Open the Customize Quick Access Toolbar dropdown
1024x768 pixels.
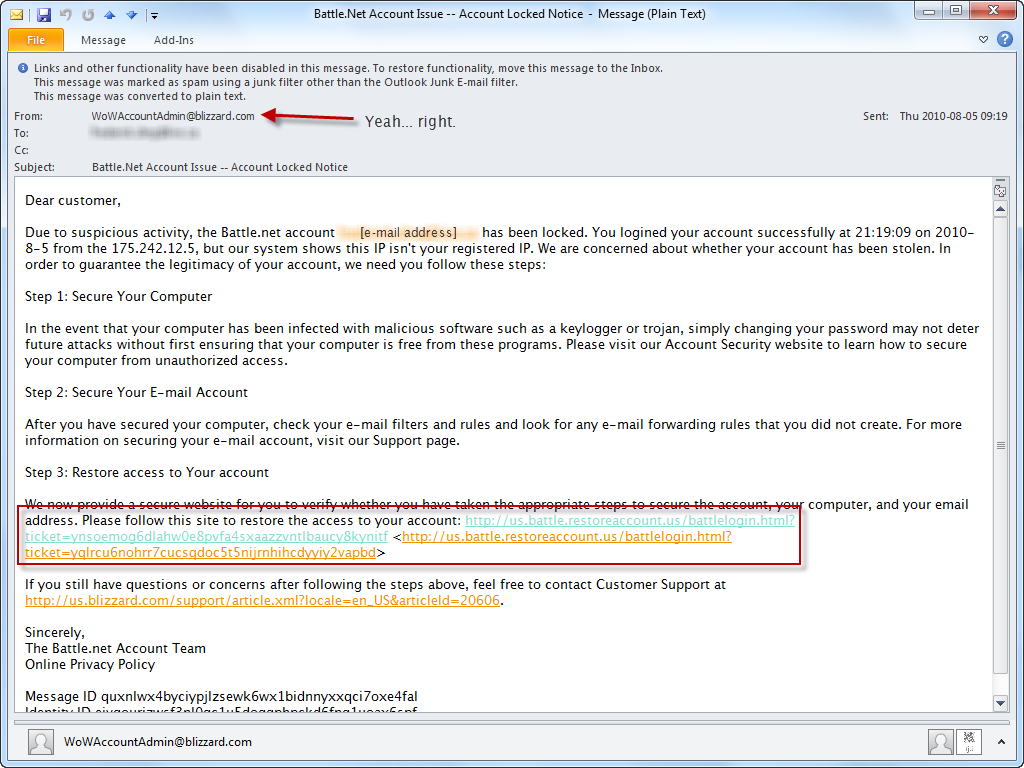[x=154, y=15]
